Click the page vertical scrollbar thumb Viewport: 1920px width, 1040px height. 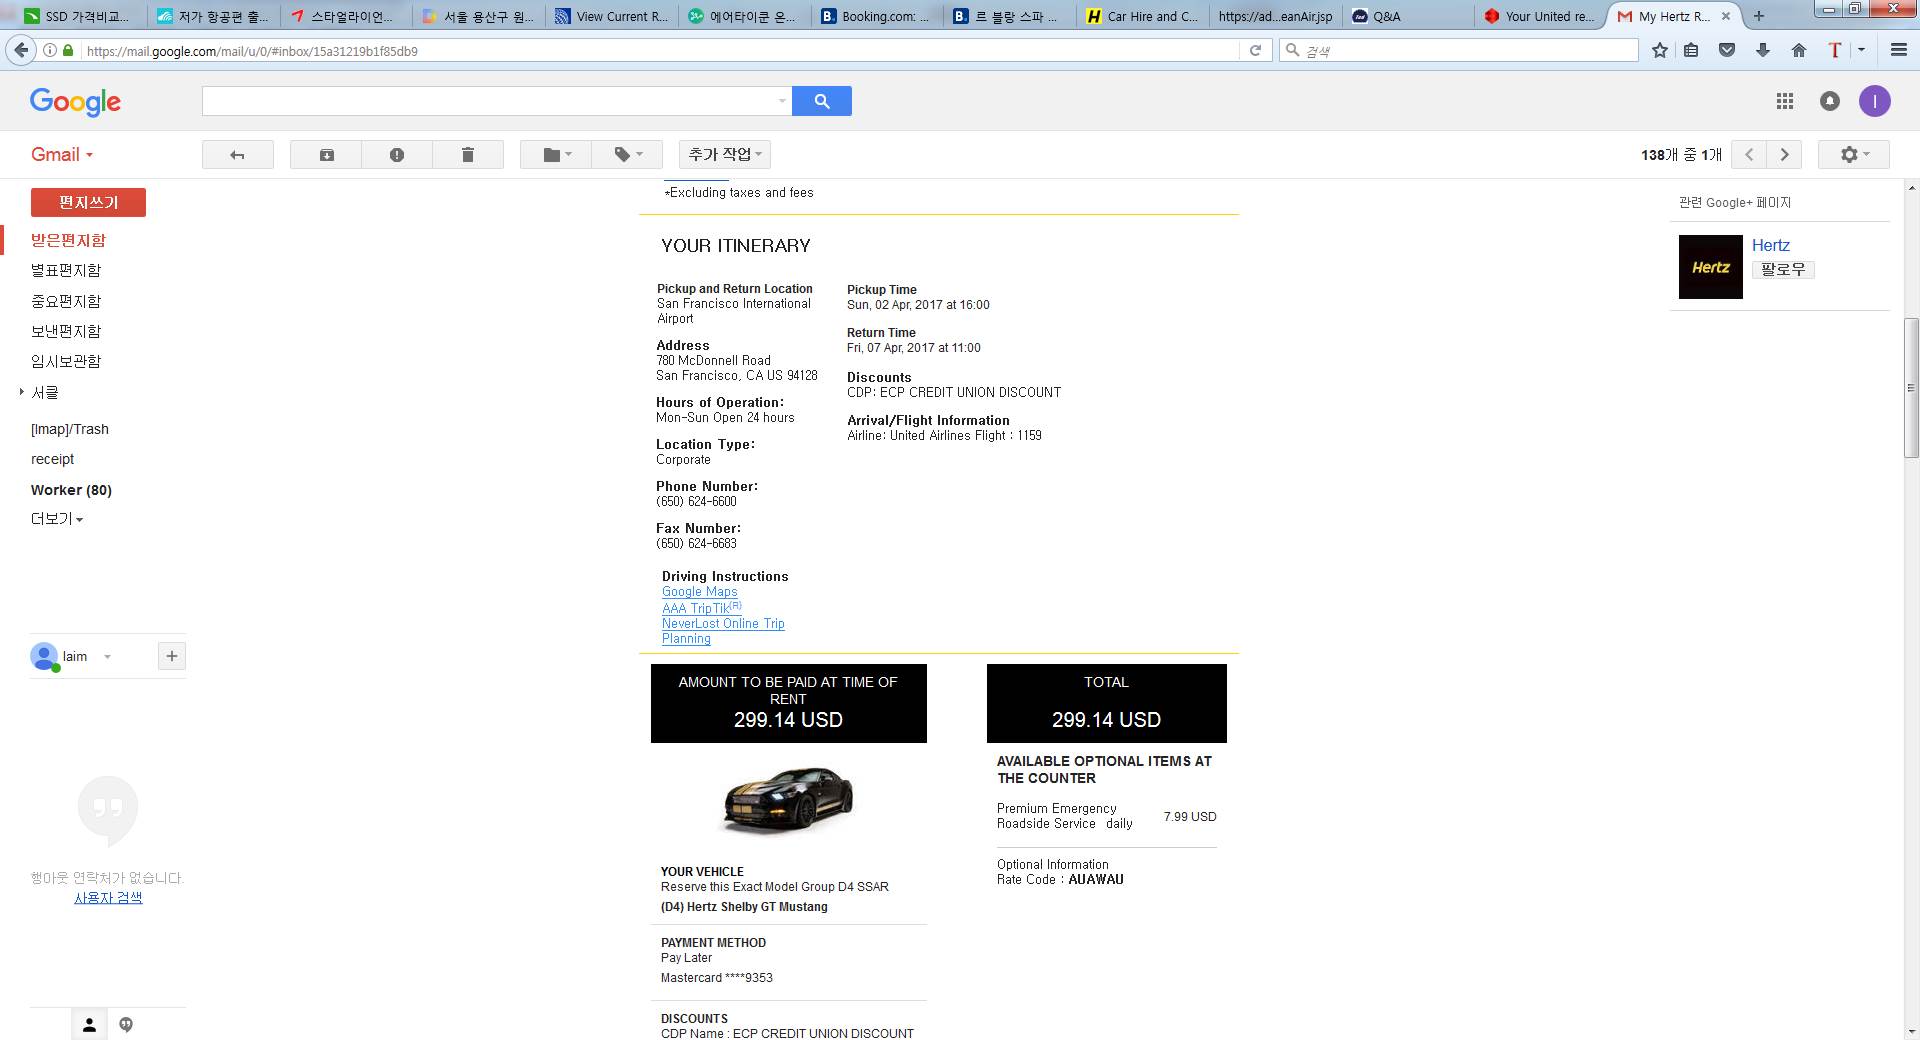tap(1911, 388)
